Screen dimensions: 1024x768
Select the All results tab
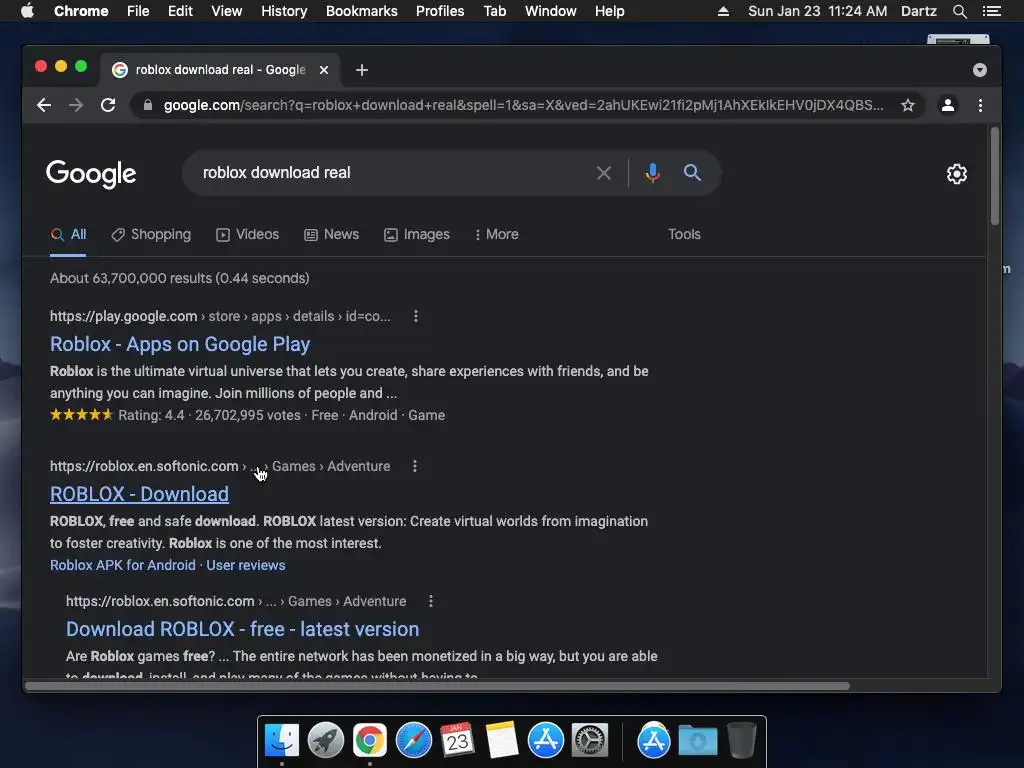coord(69,234)
